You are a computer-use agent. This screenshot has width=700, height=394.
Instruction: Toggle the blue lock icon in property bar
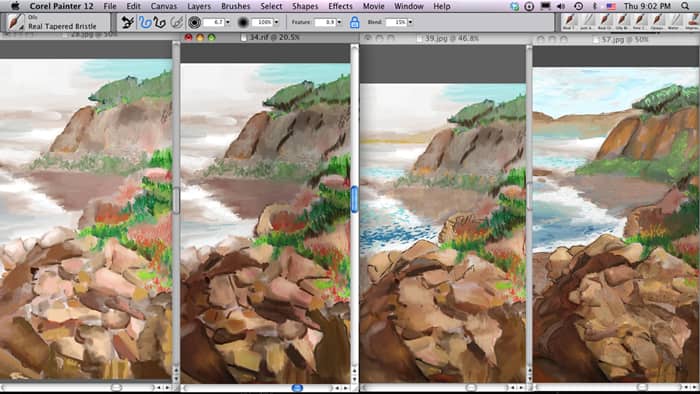[354, 22]
